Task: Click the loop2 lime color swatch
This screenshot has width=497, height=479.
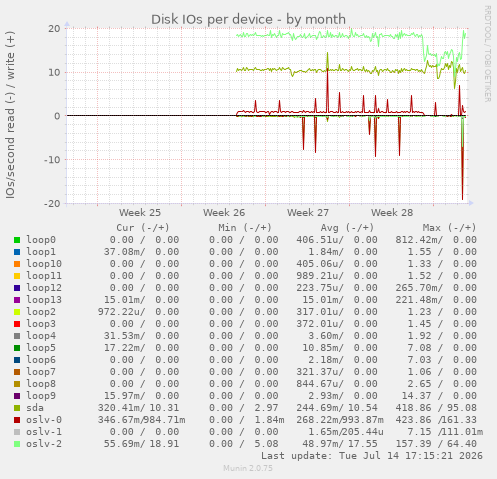Action: click(x=17, y=312)
